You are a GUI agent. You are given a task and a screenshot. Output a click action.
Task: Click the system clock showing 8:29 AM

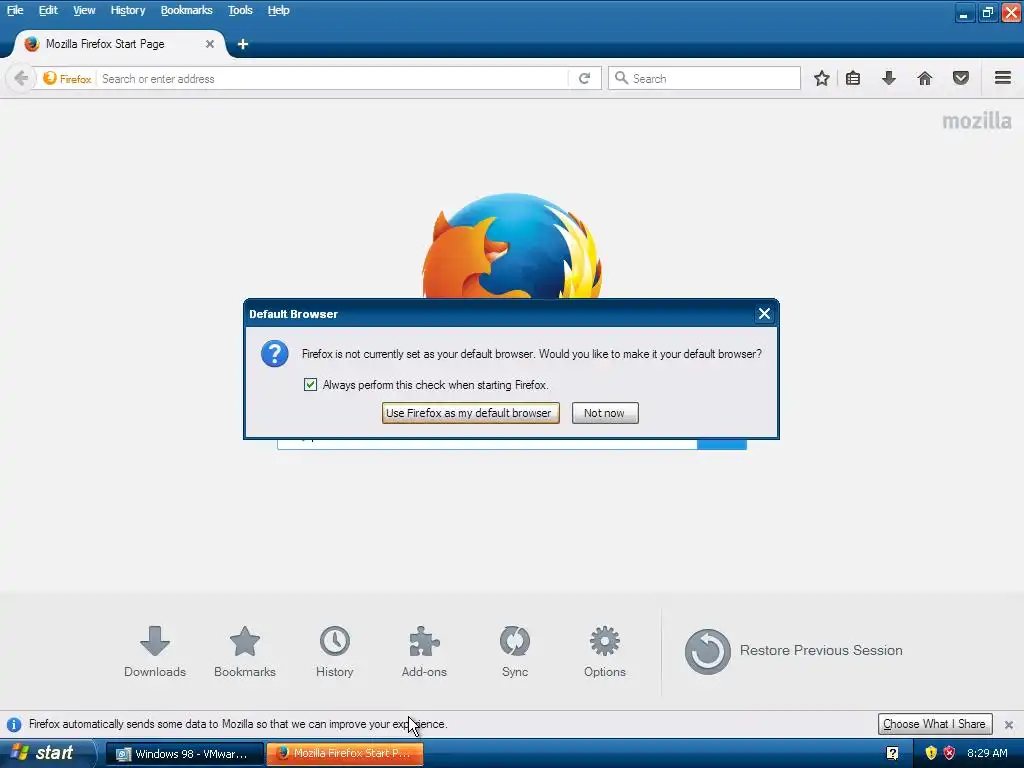(987, 753)
